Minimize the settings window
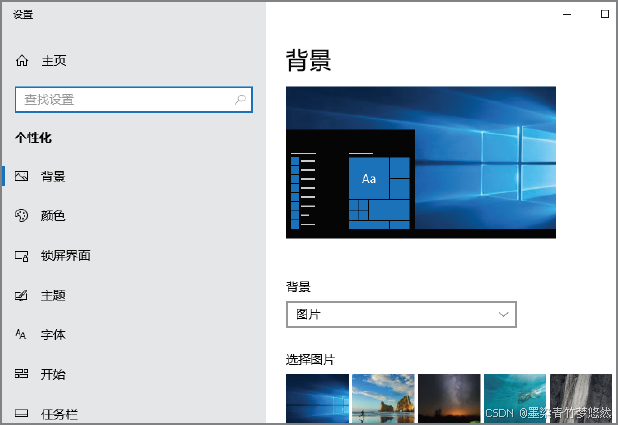The image size is (618, 425). point(567,14)
